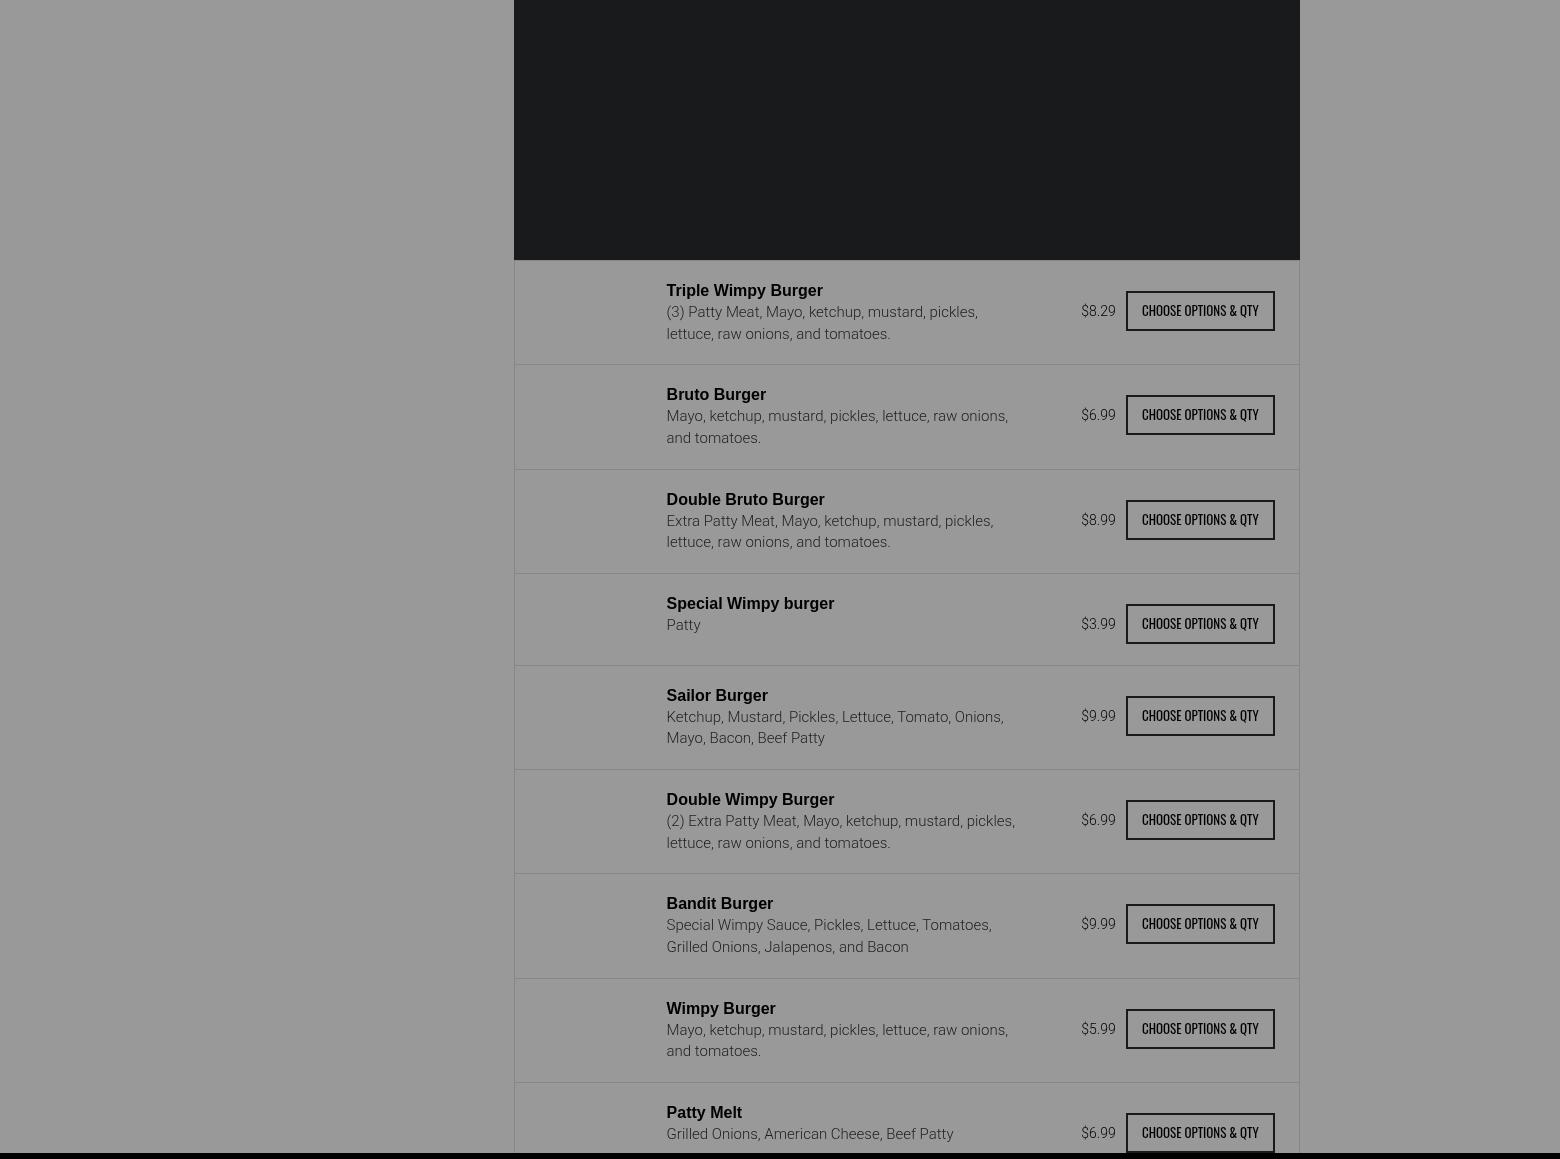This screenshot has width=1560, height=1159.
Task: Choose options for Special Wimpy burger
Action: 1200,624
